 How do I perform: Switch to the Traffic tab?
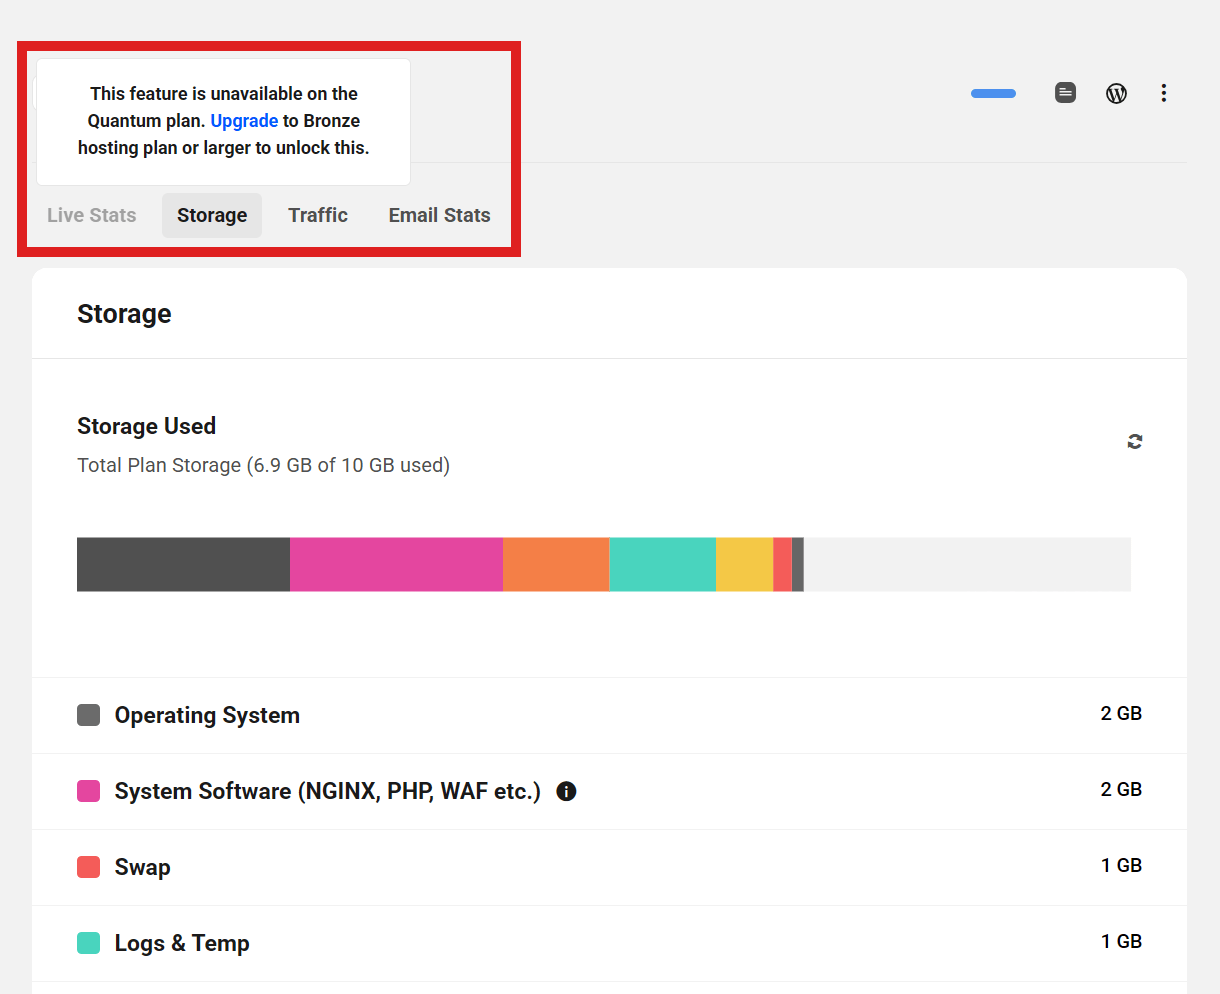pos(318,215)
